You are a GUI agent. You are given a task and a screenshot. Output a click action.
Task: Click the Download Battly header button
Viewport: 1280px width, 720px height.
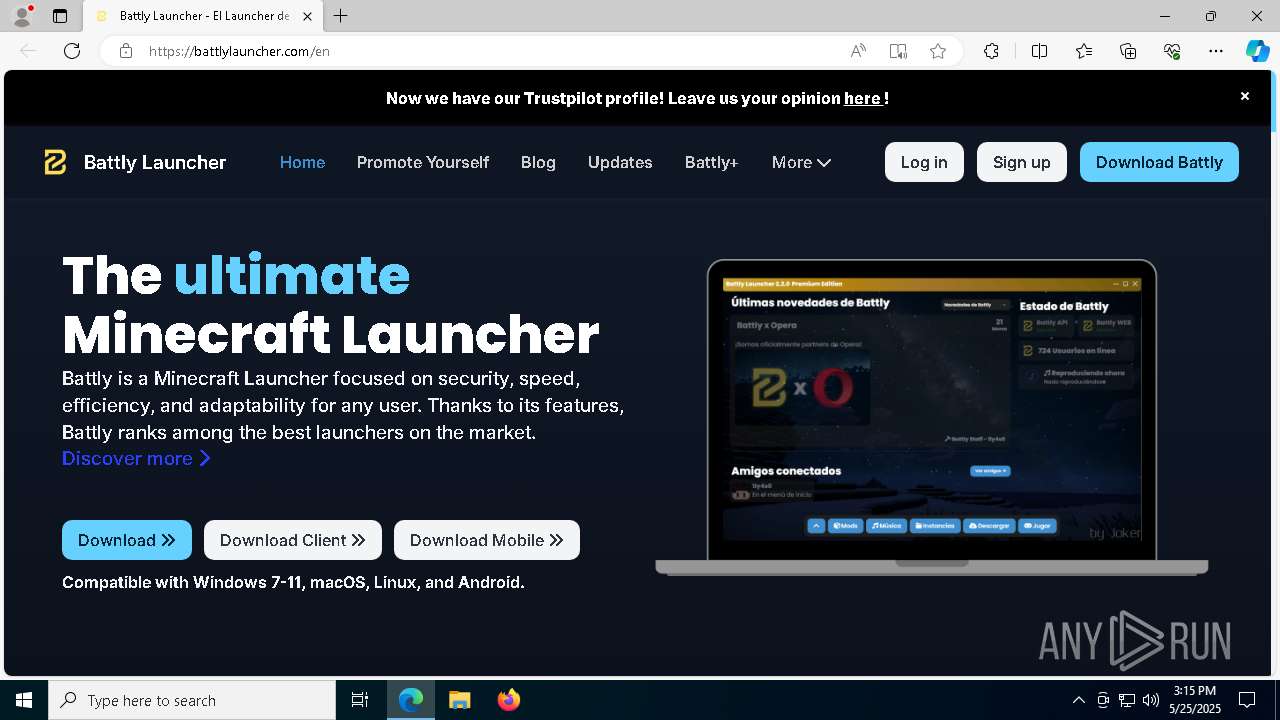[x=1159, y=162]
